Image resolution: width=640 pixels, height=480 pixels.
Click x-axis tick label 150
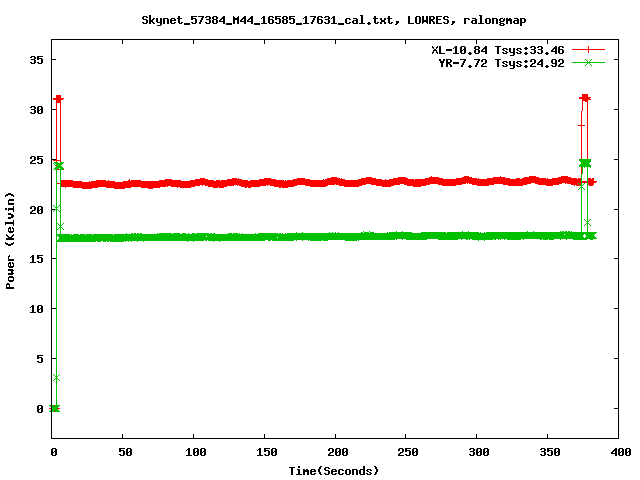pos(267,452)
